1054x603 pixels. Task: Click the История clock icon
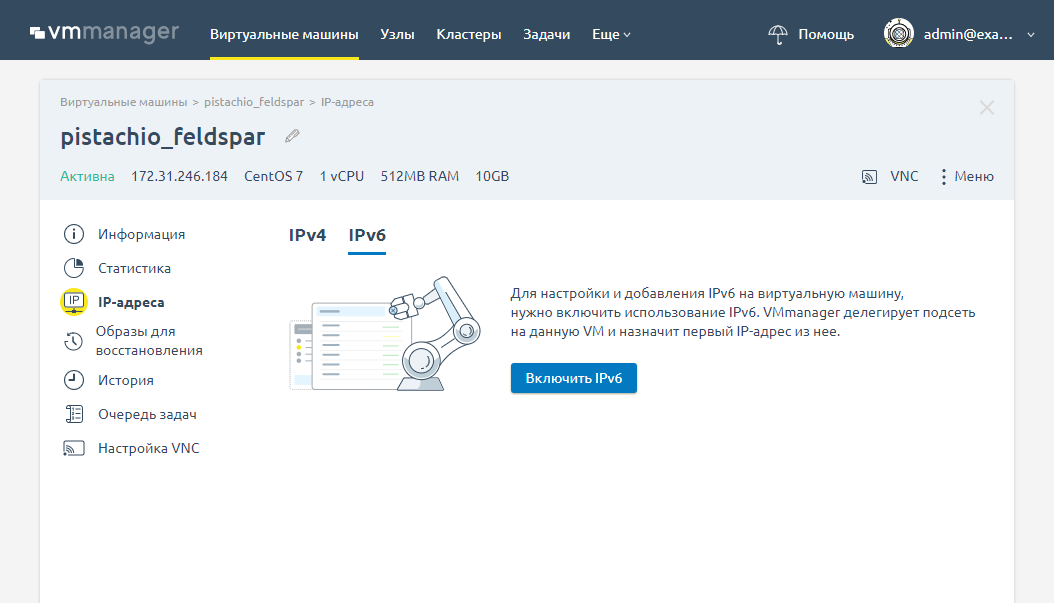(74, 380)
